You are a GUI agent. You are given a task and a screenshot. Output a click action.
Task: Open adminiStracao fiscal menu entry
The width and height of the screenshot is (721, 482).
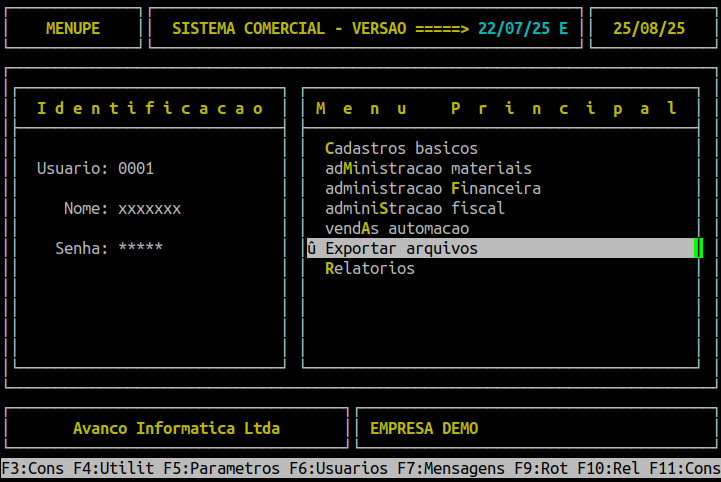[x=415, y=208]
